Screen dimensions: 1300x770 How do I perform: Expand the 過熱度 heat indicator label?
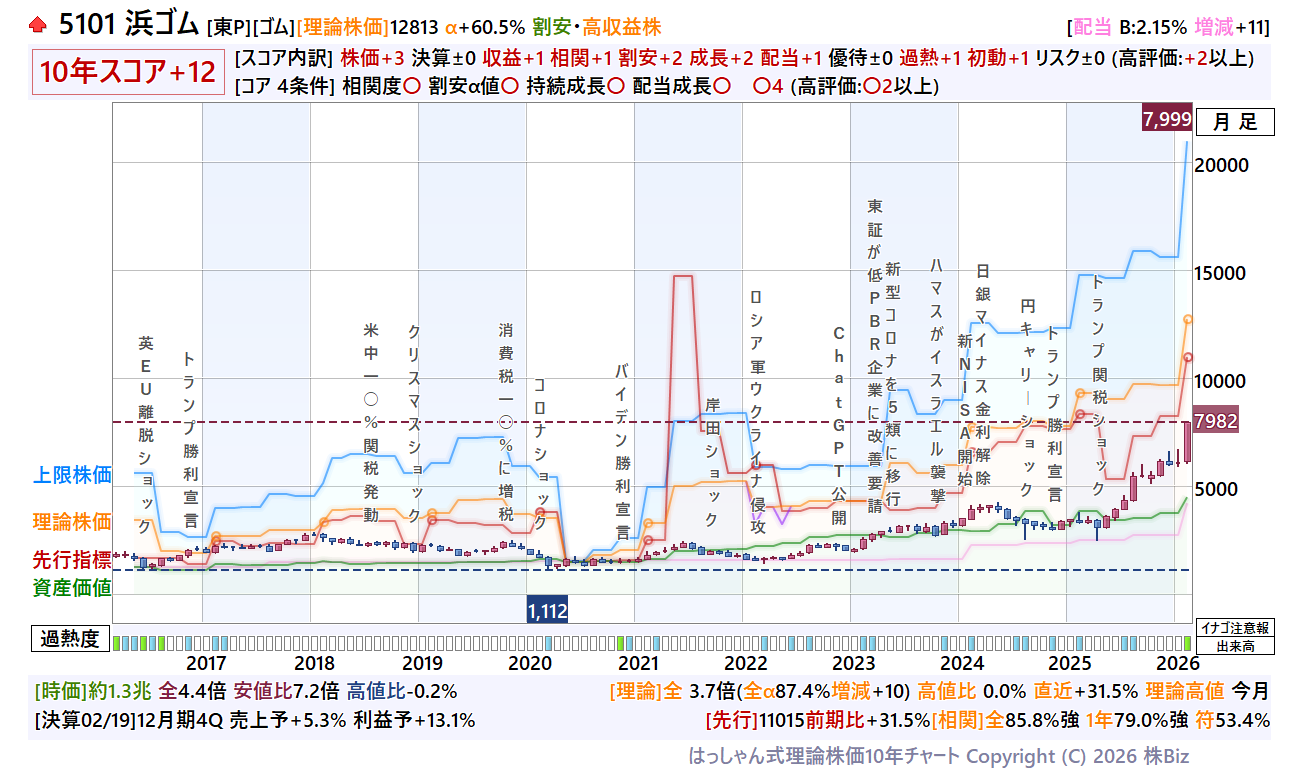click(71, 639)
